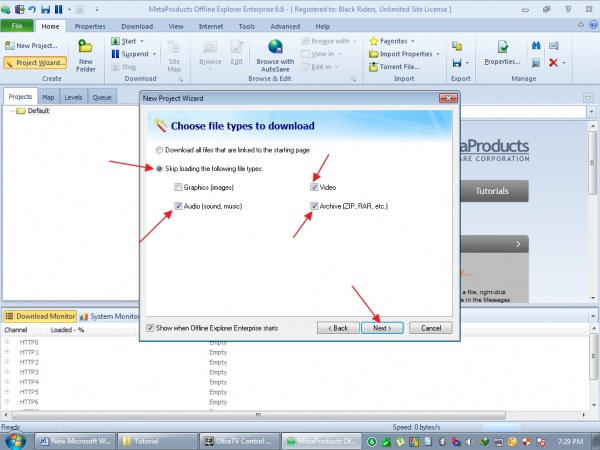This screenshot has width=600, height=450.
Task: Cancel the New Project Wizard
Action: pyautogui.click(x=431, y=328)
